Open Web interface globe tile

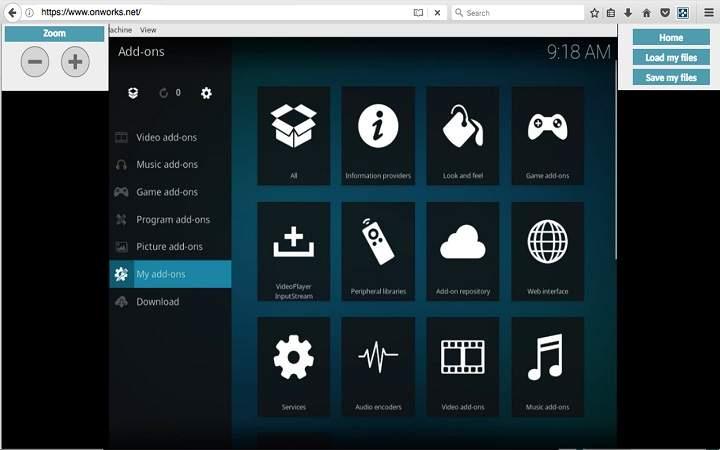[547, 251]
